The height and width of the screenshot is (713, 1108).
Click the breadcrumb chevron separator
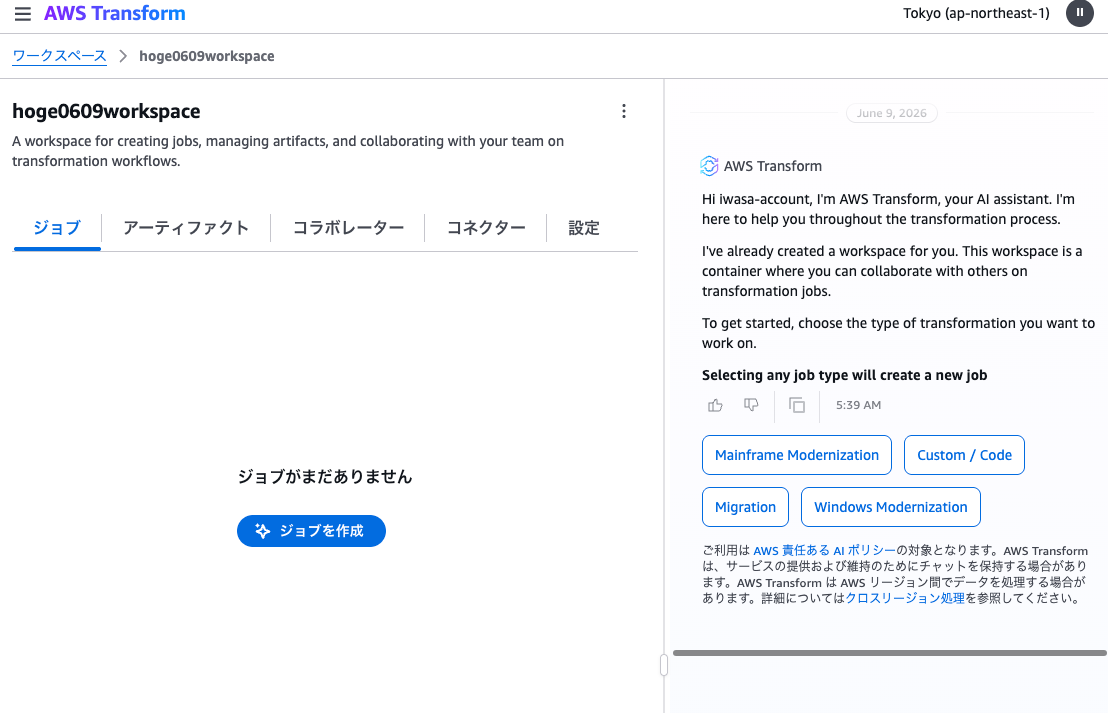(x=123, y=56)
